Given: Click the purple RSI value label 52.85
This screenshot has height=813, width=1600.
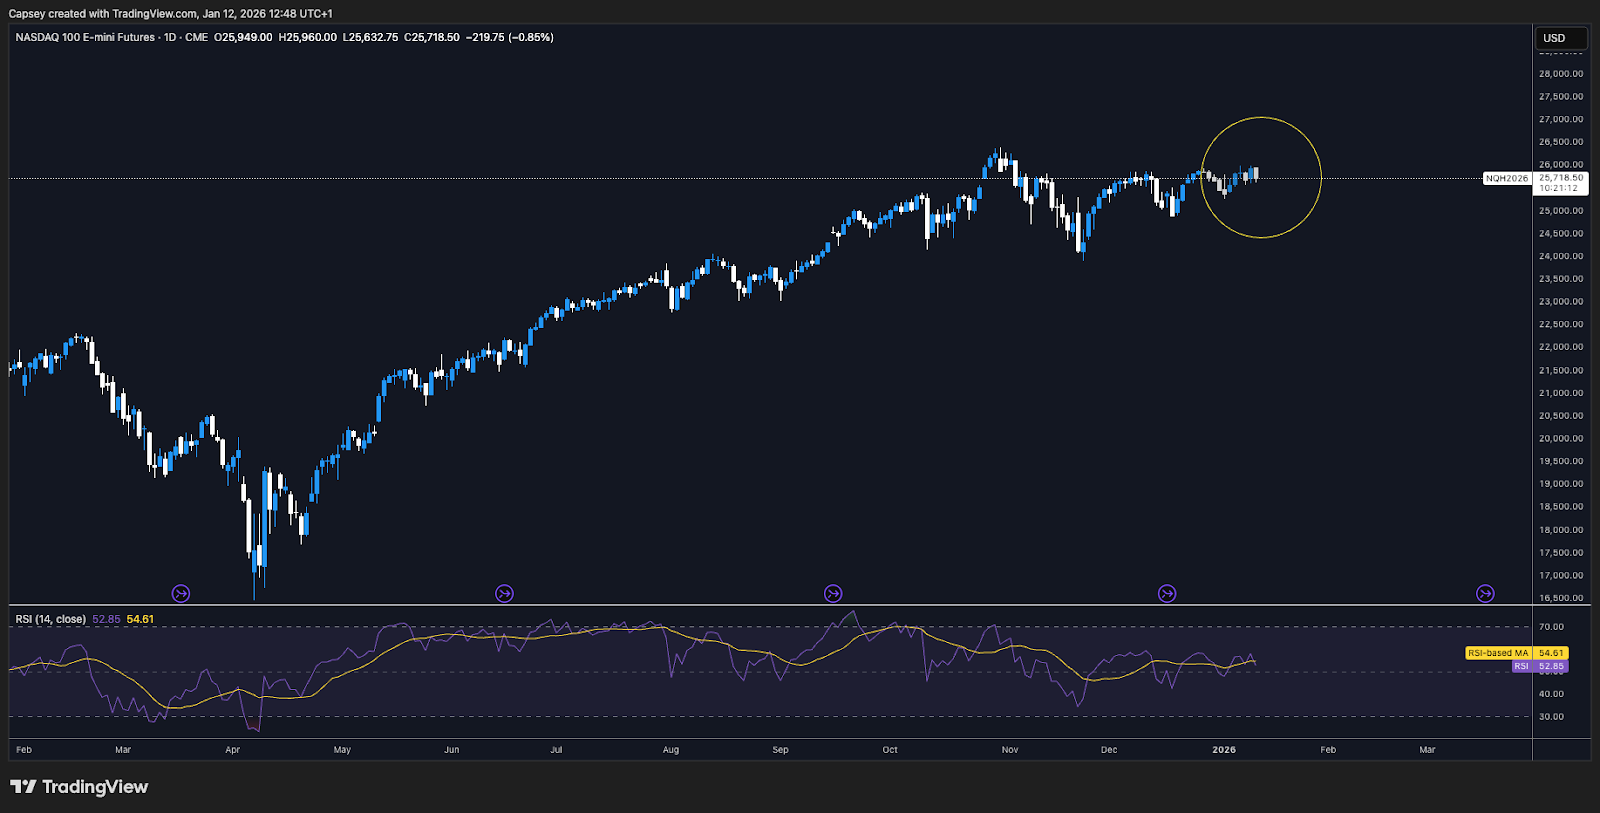Looking at the screenshot, I should point(1551,666).
